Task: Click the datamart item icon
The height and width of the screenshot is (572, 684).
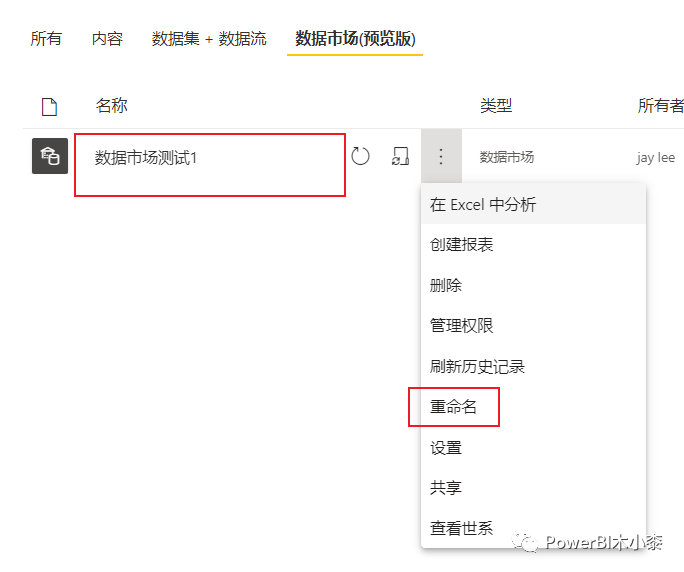Action: click(x=50, y=156)
